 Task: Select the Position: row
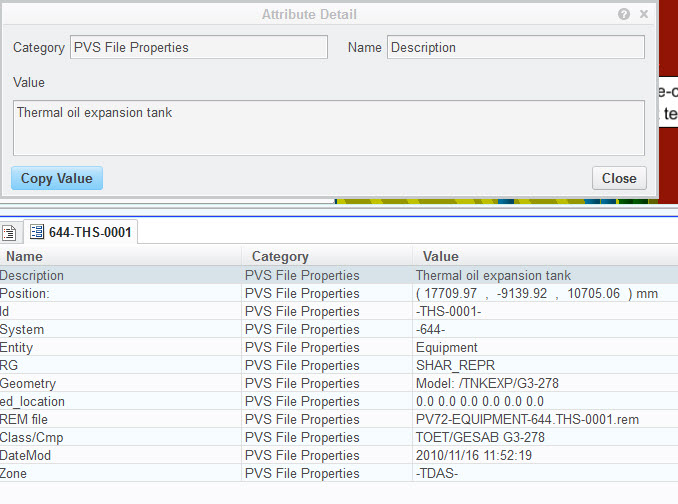339,293
